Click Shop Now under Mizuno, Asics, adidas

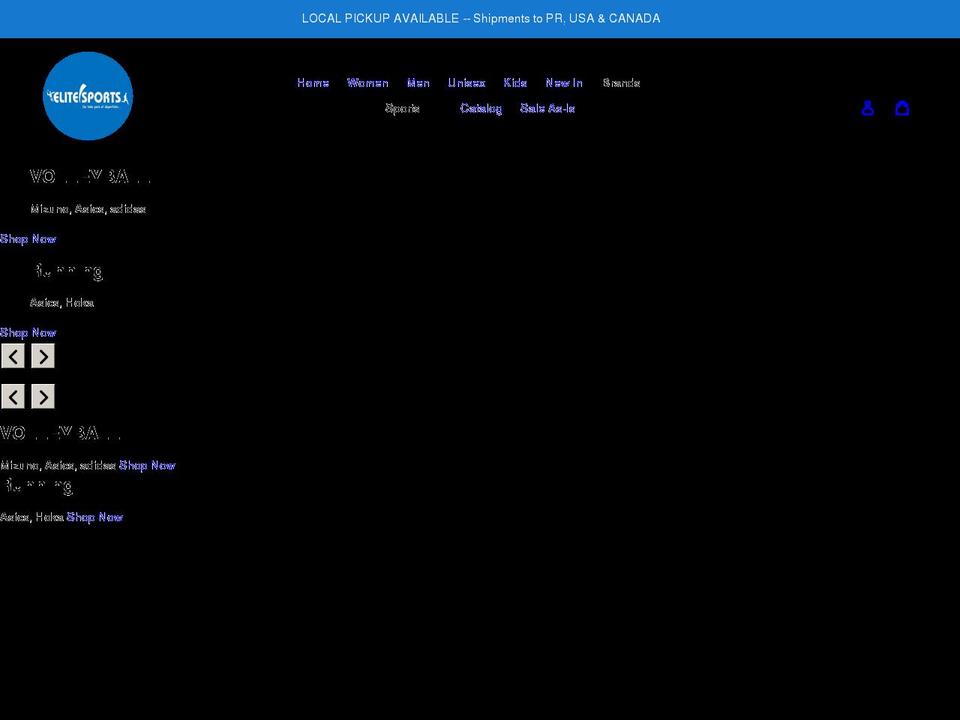(x=28, y=239)
